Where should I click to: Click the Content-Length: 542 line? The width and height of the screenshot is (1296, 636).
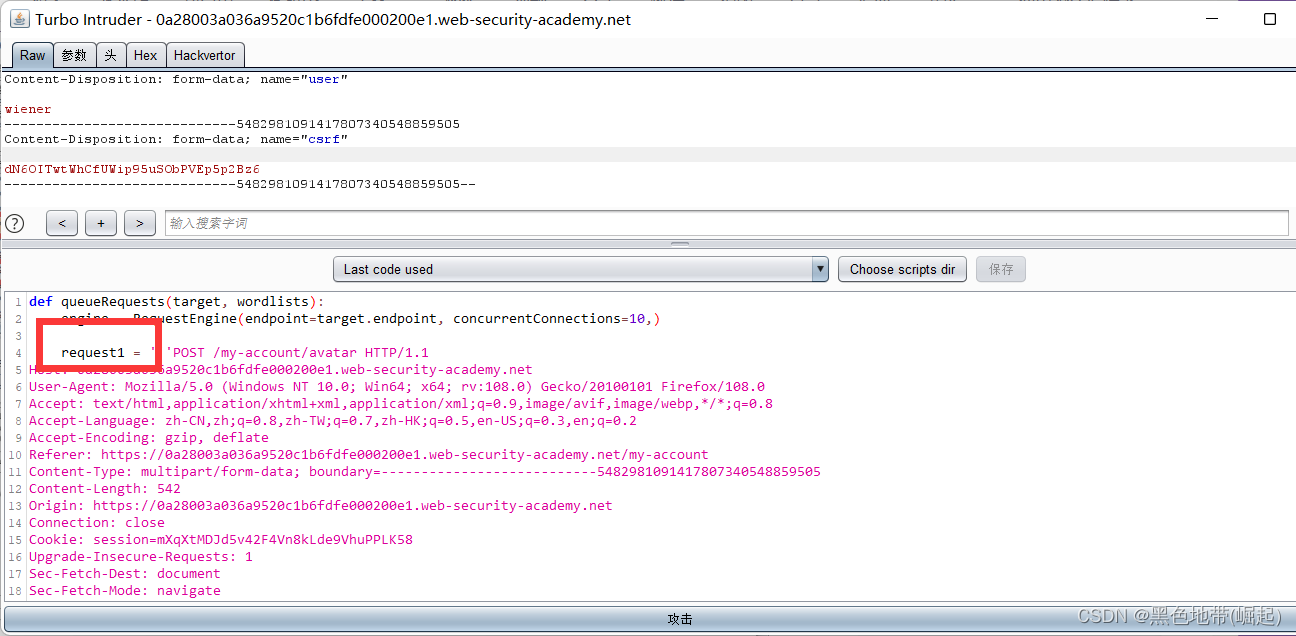(x=105, y=488)
